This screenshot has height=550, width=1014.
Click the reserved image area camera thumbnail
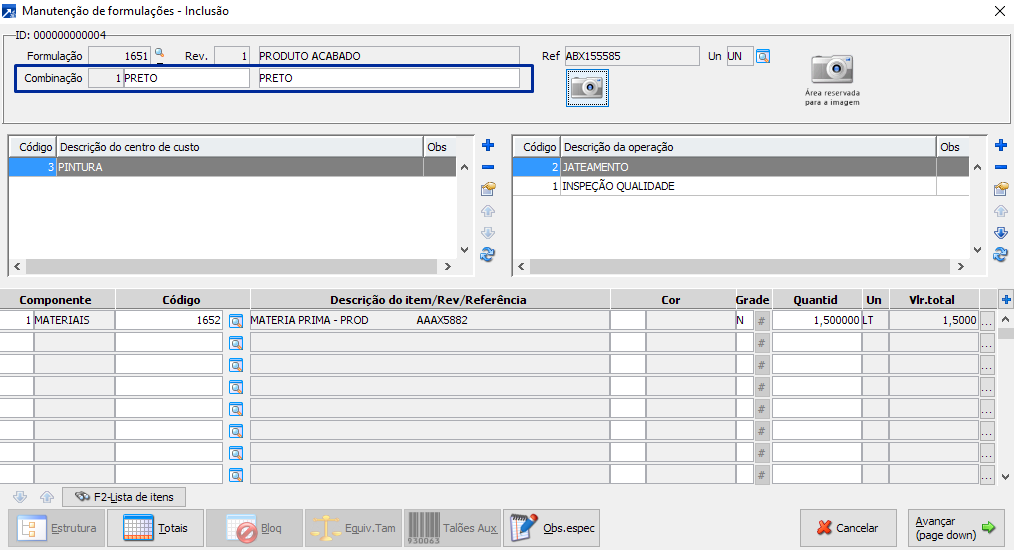tap(832, 69)
